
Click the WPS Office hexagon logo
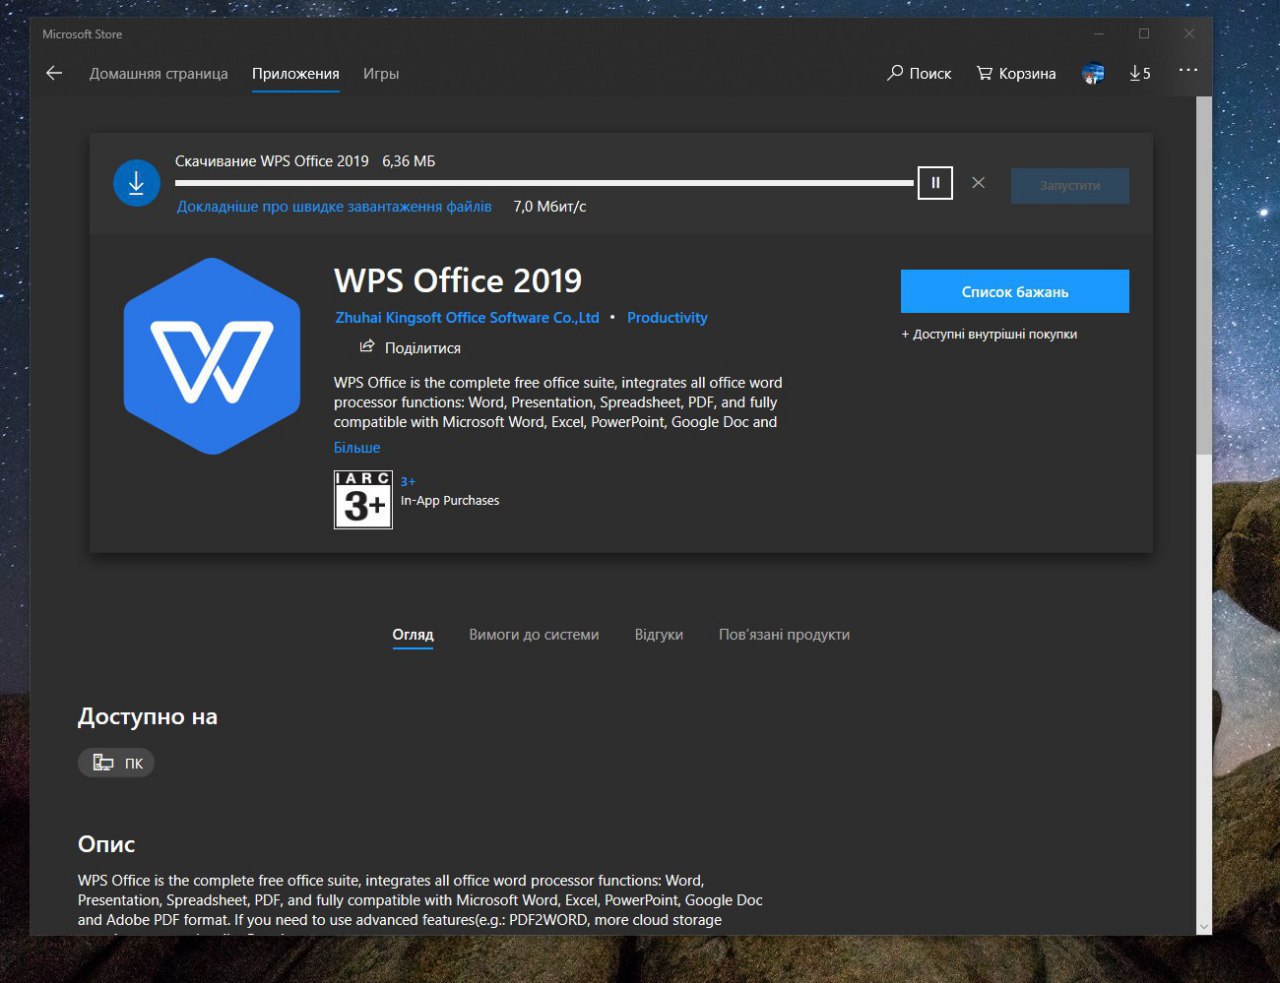(x=212, y=356)
